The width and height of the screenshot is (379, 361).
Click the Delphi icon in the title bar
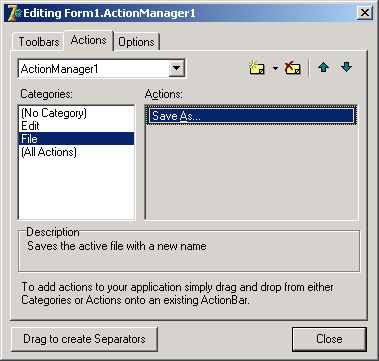point(14,13)
